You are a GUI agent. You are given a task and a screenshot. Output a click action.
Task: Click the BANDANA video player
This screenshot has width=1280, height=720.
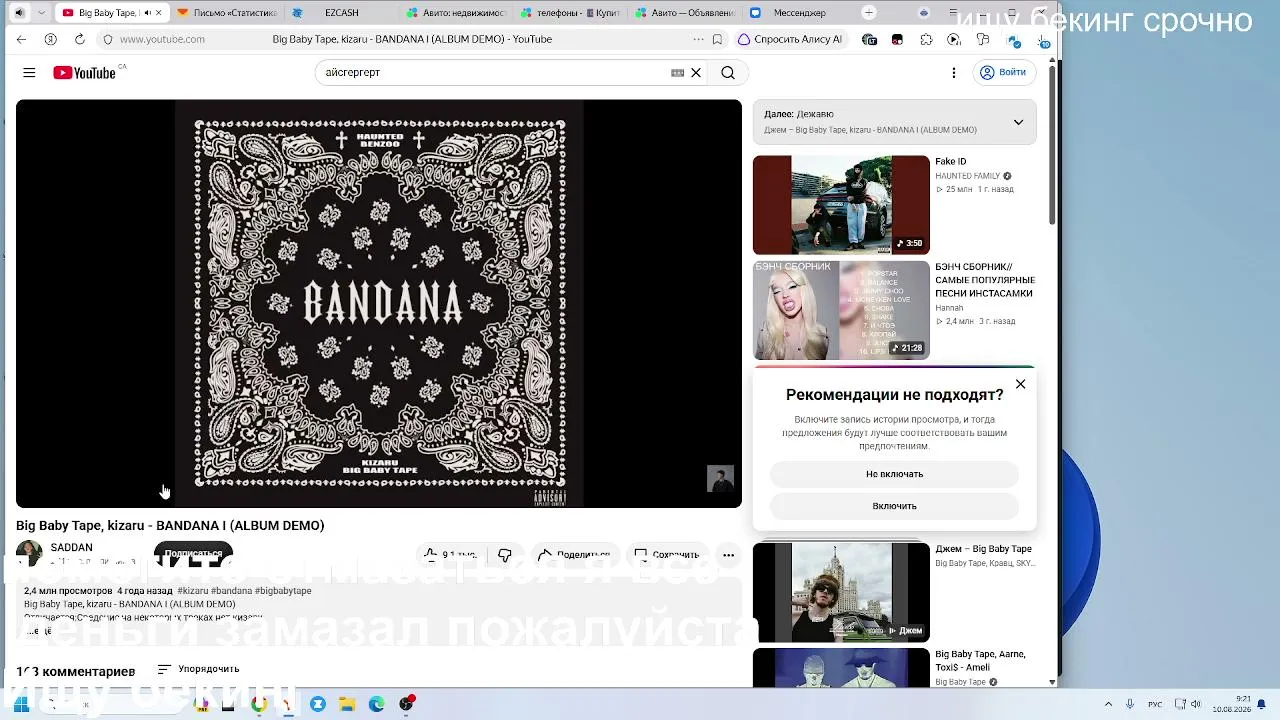[x=379, y=303]
